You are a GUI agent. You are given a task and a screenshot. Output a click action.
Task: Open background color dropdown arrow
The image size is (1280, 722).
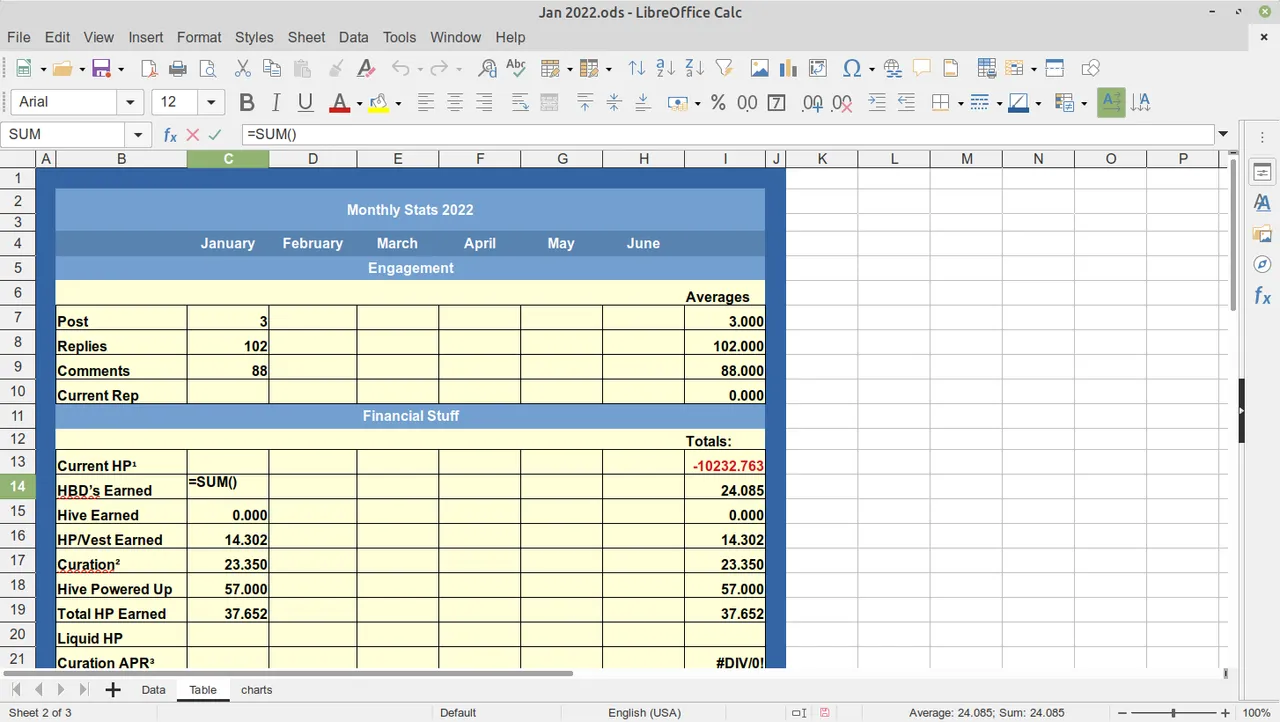tap(398, 103)
